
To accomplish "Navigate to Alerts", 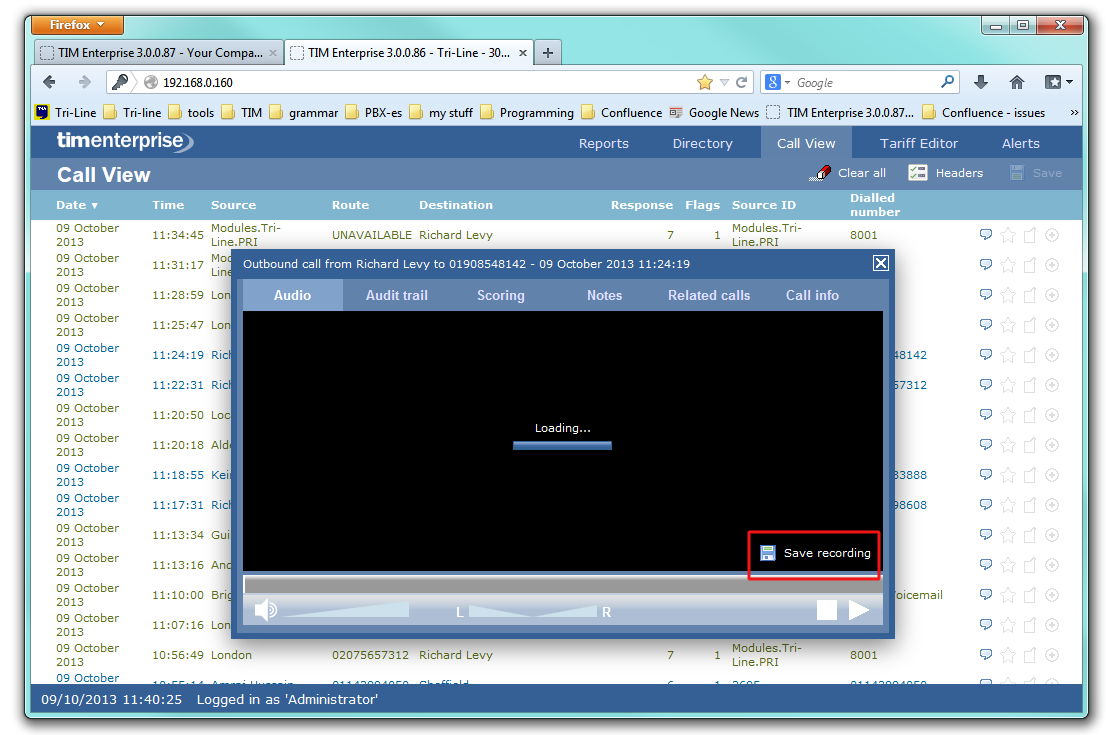I will point(1021,144).
